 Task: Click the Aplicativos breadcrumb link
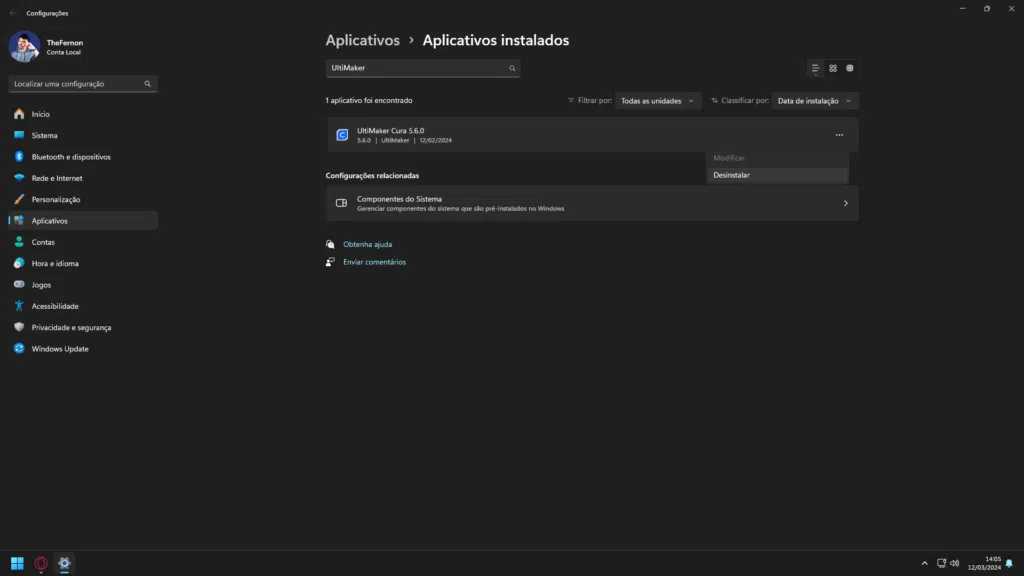(362, 40)
